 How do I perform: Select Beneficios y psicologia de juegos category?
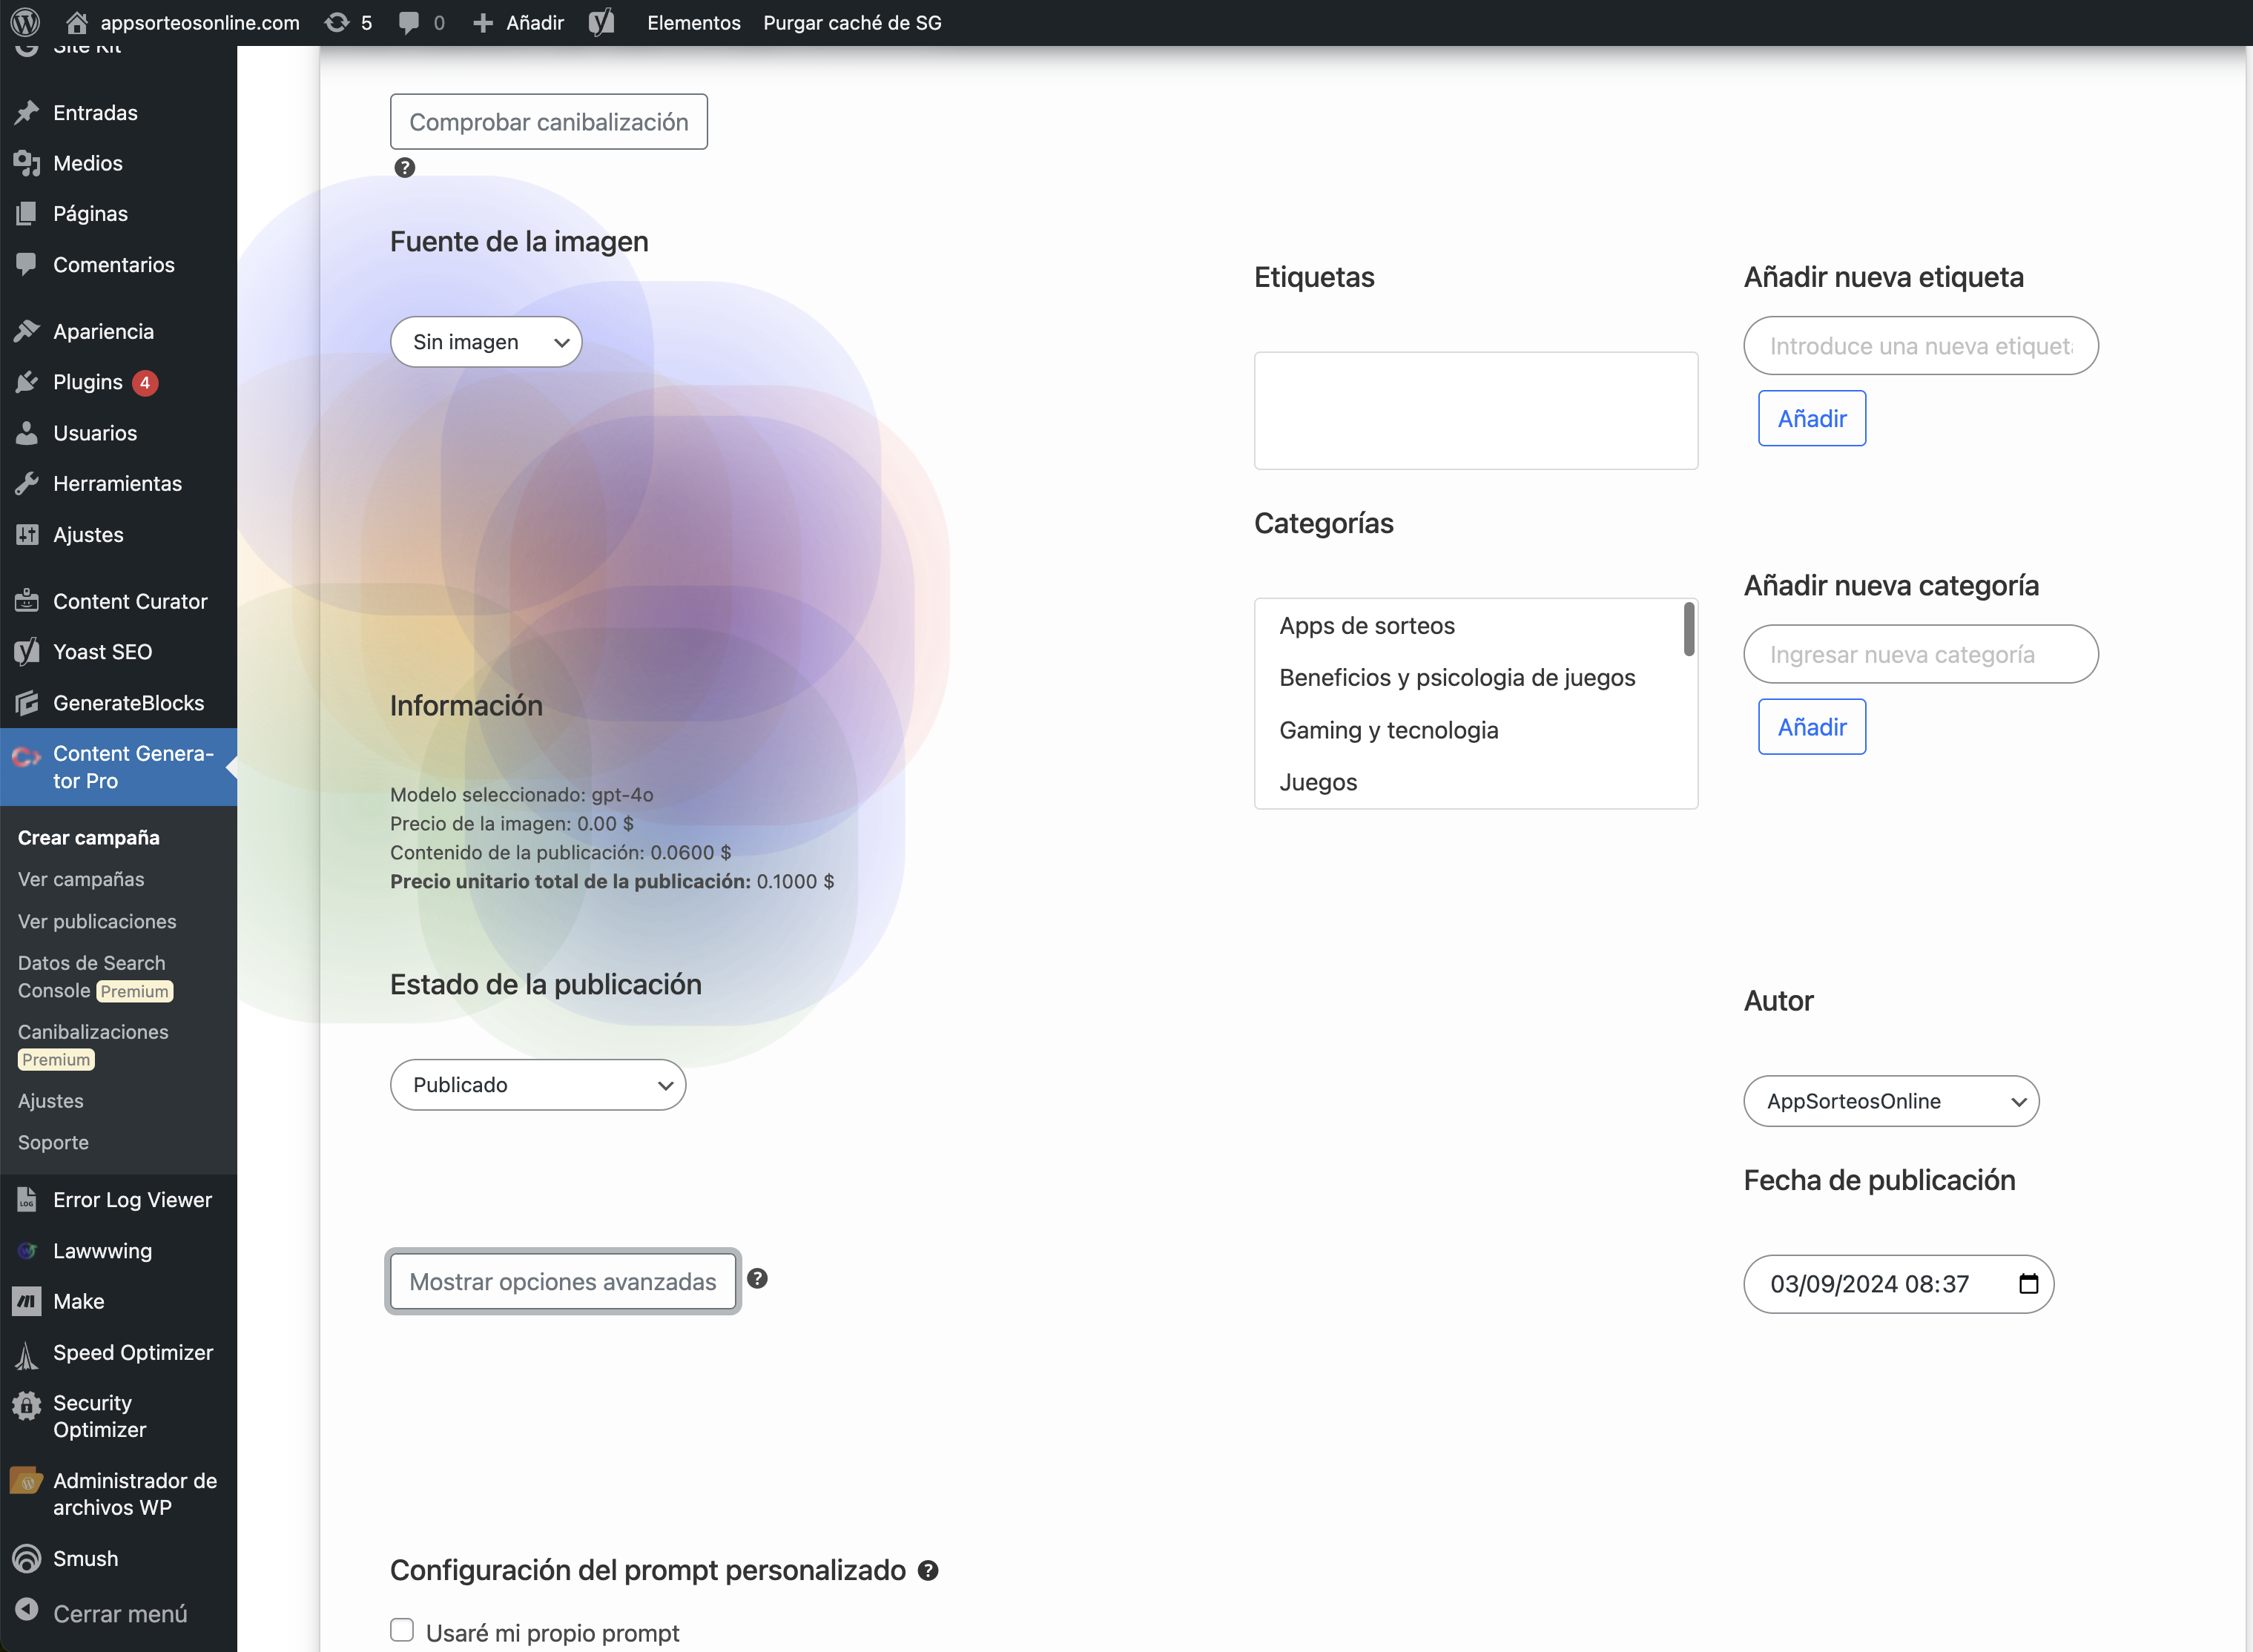(x=1457, y=677)
